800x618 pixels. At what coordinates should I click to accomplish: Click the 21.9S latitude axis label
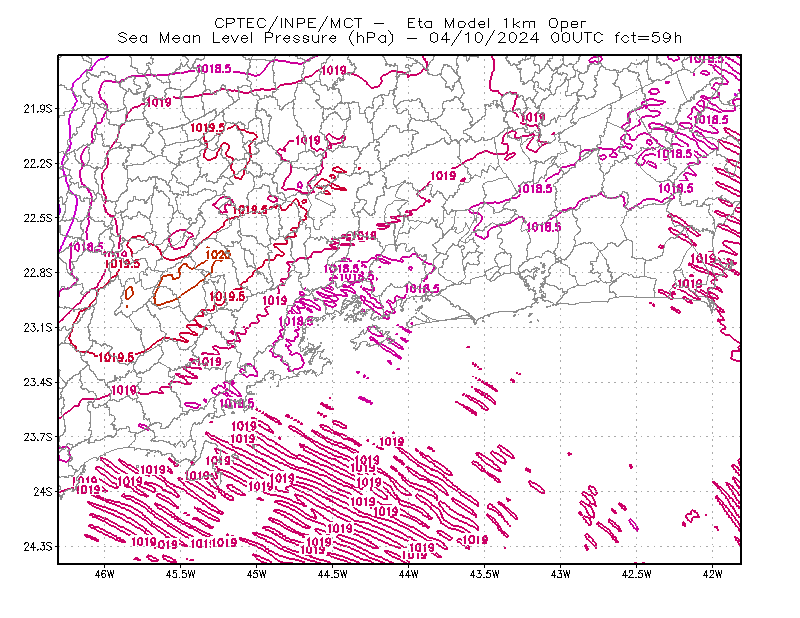coord(38,109)
